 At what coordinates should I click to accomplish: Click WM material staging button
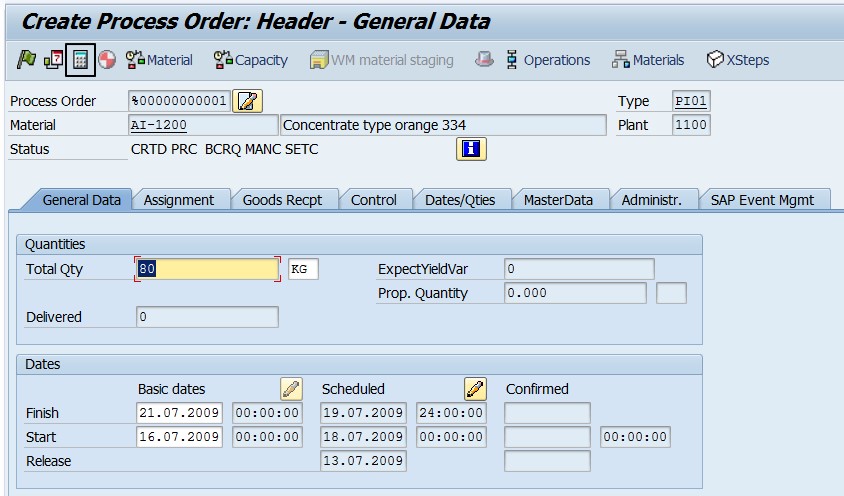pyautogui.click(x=382, y=60)
